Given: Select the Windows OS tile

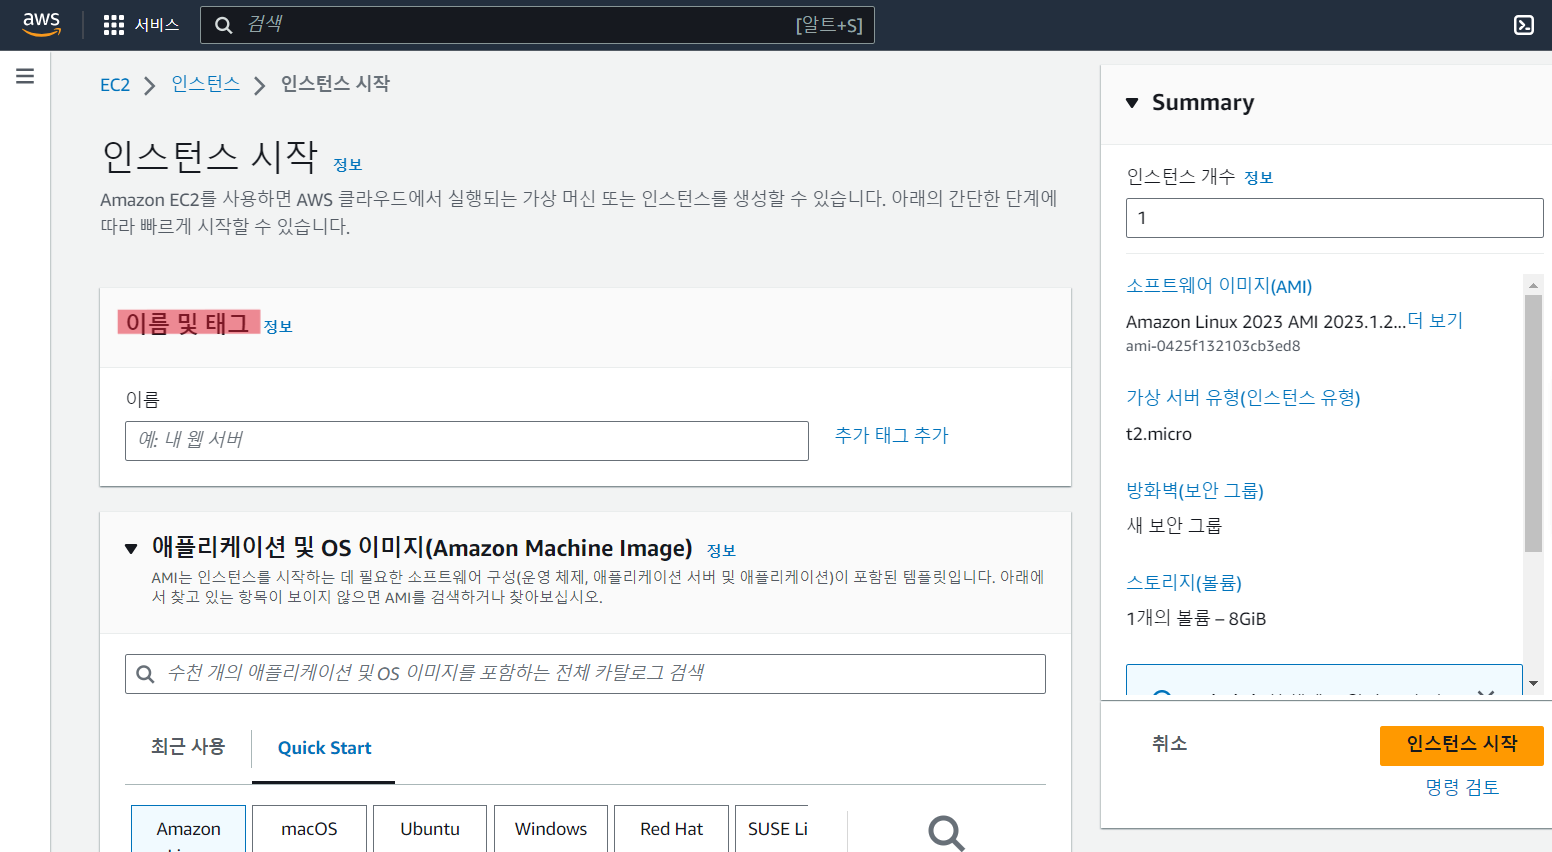Looking at the screenshot, I should point(551,829).
